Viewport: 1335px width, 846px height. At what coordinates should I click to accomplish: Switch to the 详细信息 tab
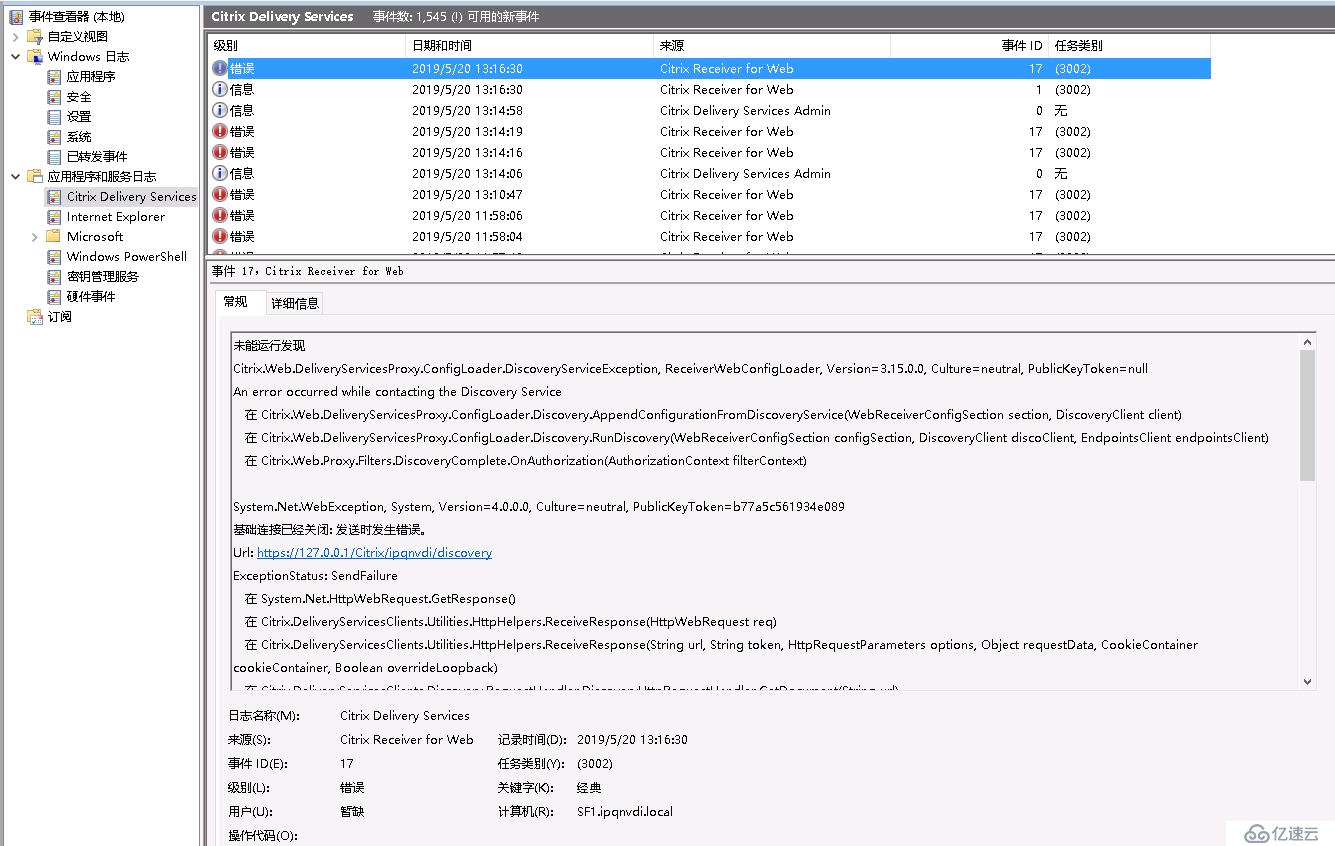click(x=295, y=303)
